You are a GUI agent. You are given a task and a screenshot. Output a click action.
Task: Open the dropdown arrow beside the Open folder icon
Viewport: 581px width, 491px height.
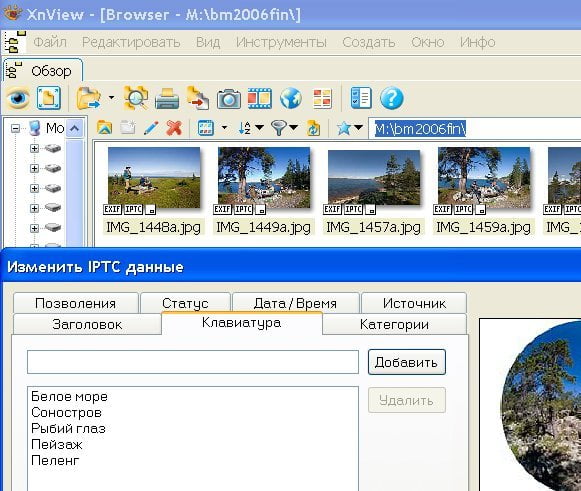coord(111,98)
